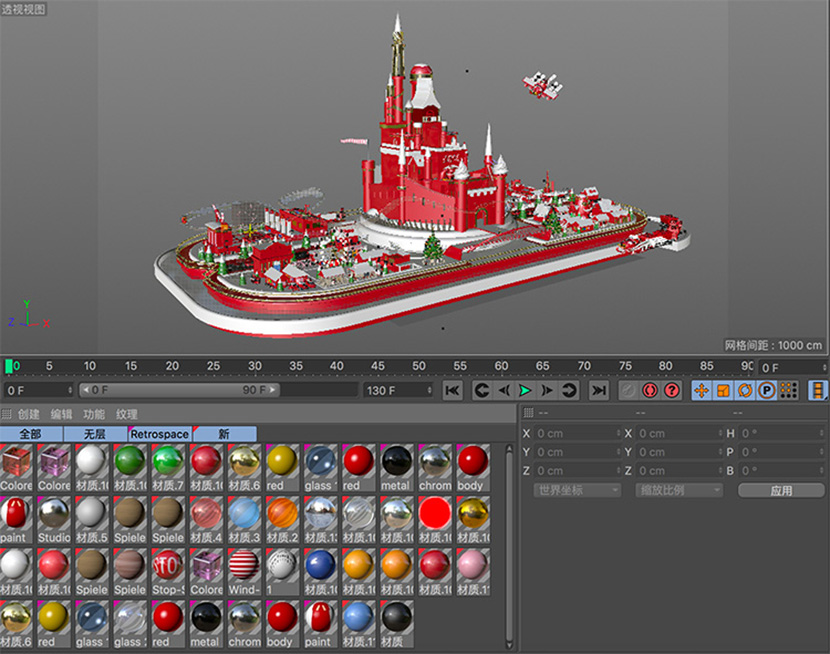
Task: Click the material manager grip icon
Action: point(6,414)
